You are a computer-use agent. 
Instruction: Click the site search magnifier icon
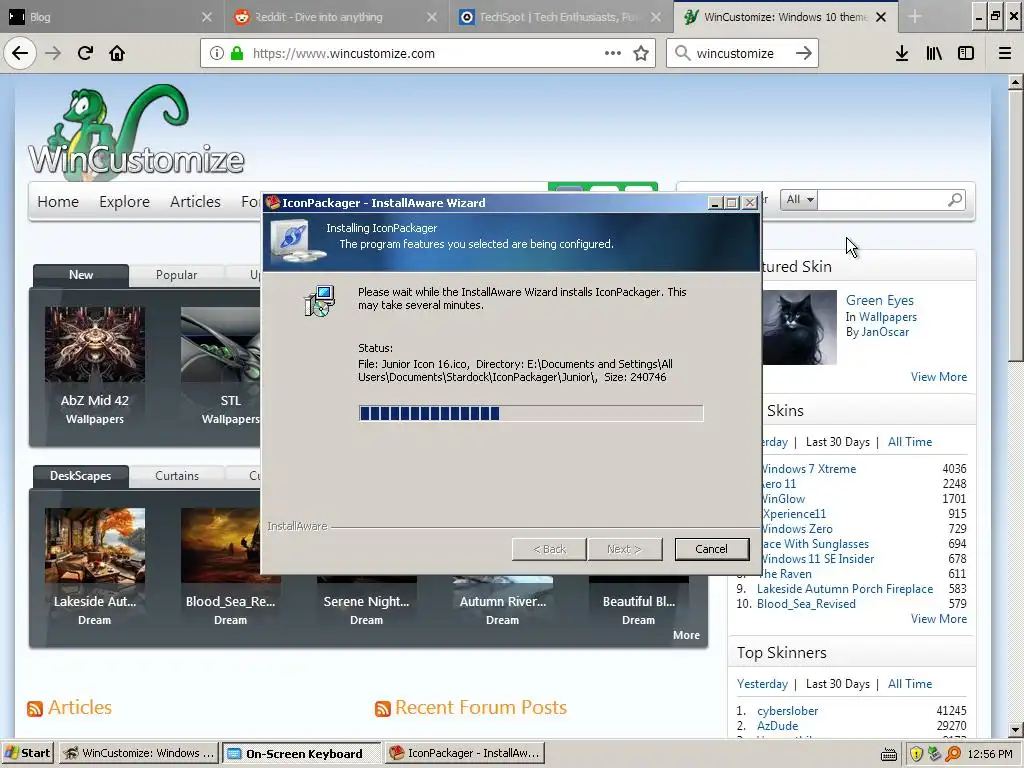[x=955, y=199]
